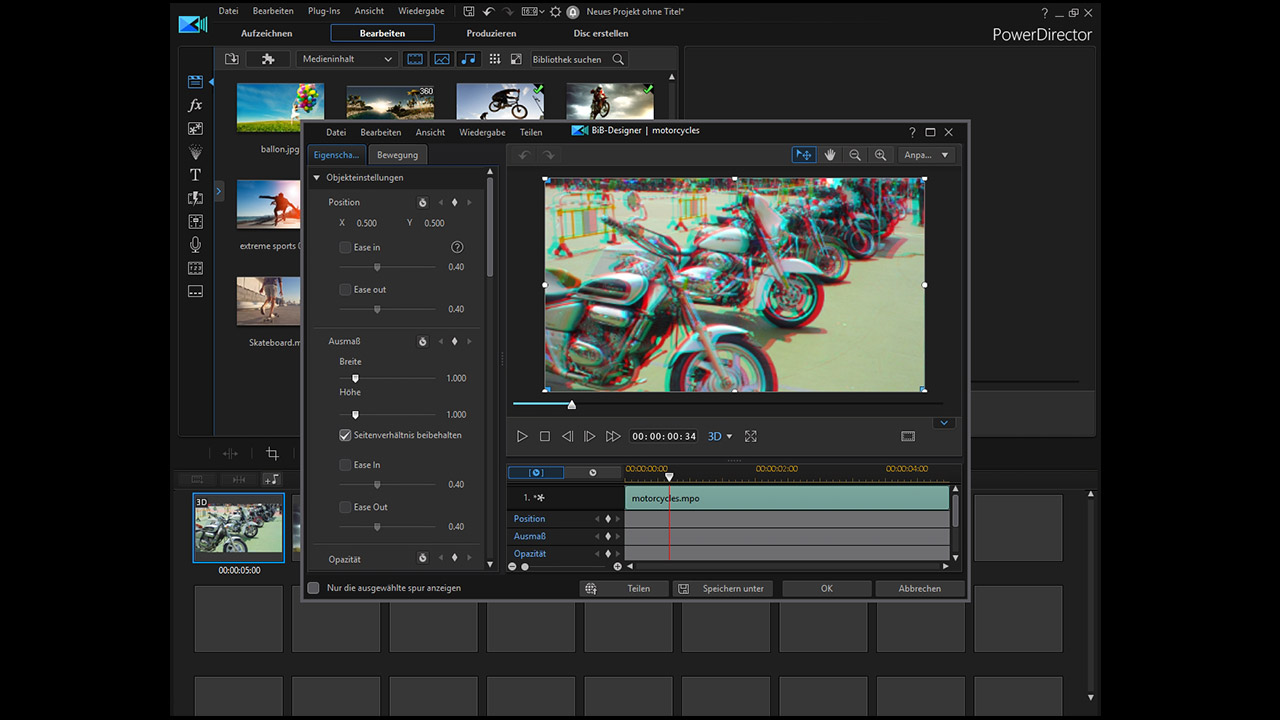Open the Anpa... zoom fit dropdown
1280x720 pixels.
click(x=927, y=155)
